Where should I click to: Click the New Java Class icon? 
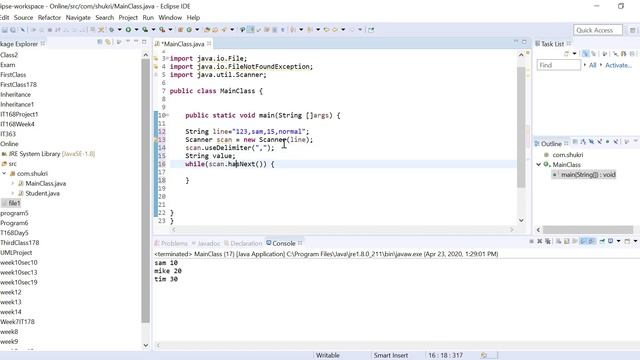[189, 30]
